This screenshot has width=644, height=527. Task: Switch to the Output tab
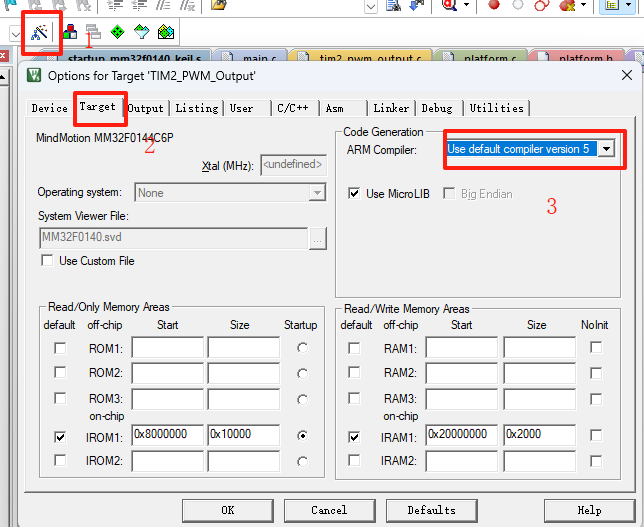[x=146, y=108]
